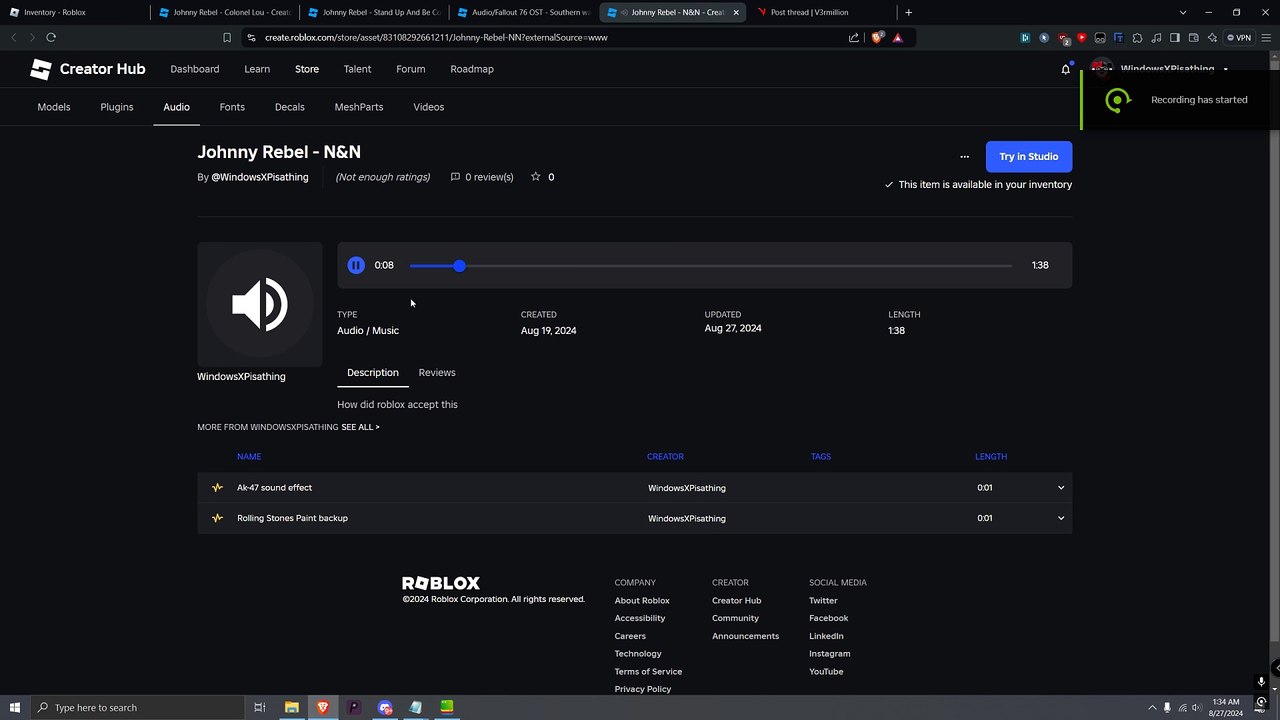Open the Brave Shields lion icon

tap(877, 38)
